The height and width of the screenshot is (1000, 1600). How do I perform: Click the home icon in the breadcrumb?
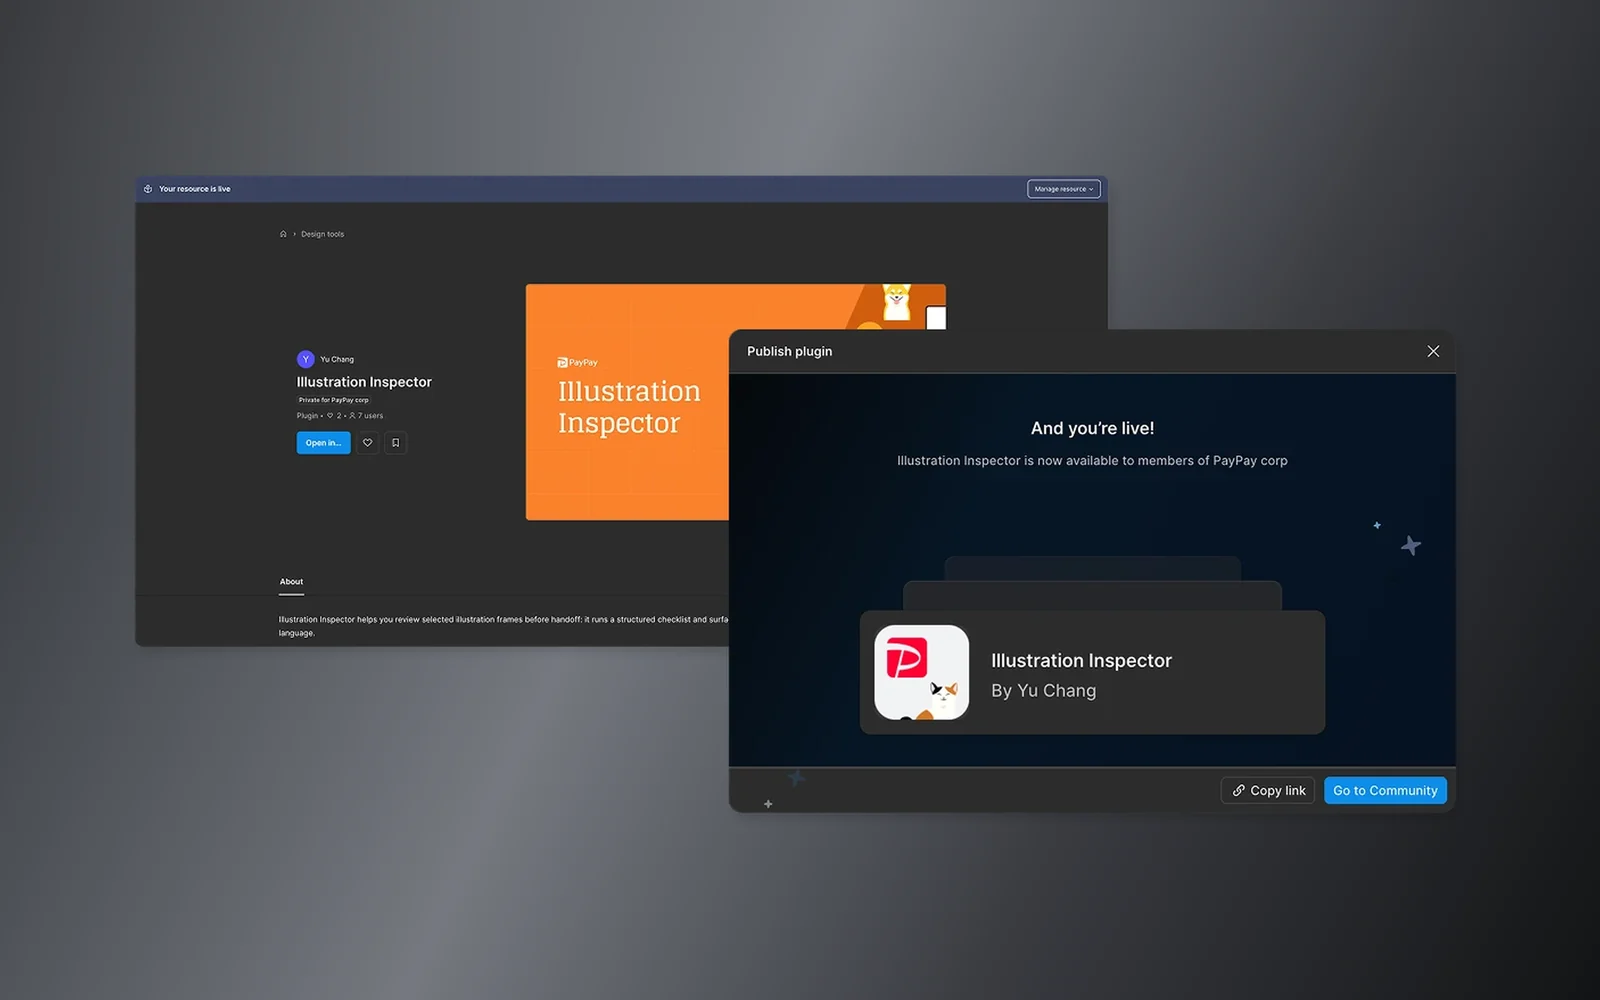click(x=283, y=234)
